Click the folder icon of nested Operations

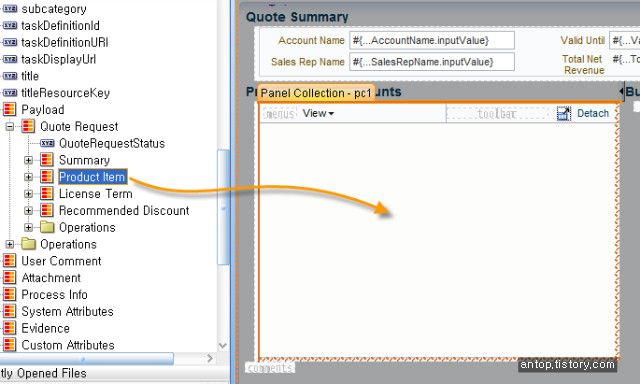[47, 227]
